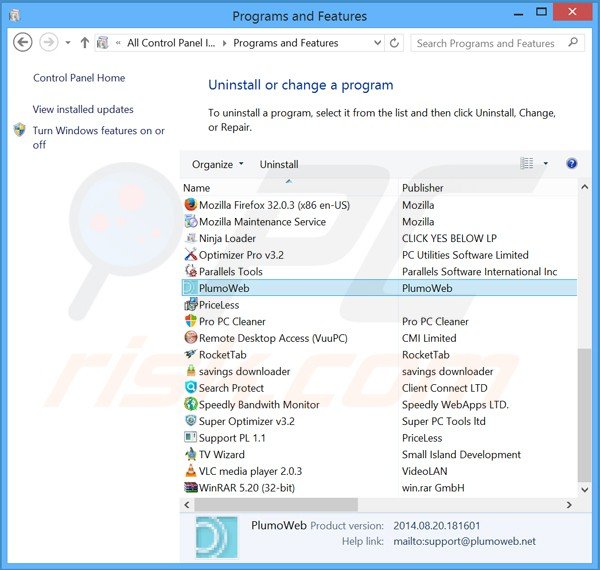The width and height of the screenshot is (600, 570).
Task: Click the savings downloader icon
Action: 191,371
